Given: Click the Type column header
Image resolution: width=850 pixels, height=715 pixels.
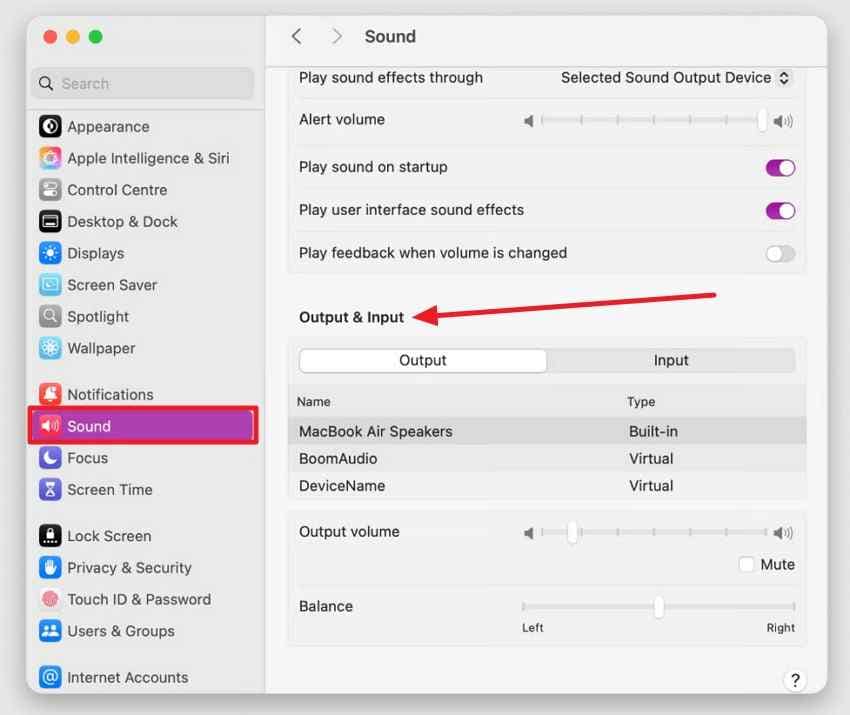Looking at the screenshot, I should [641, 402].
